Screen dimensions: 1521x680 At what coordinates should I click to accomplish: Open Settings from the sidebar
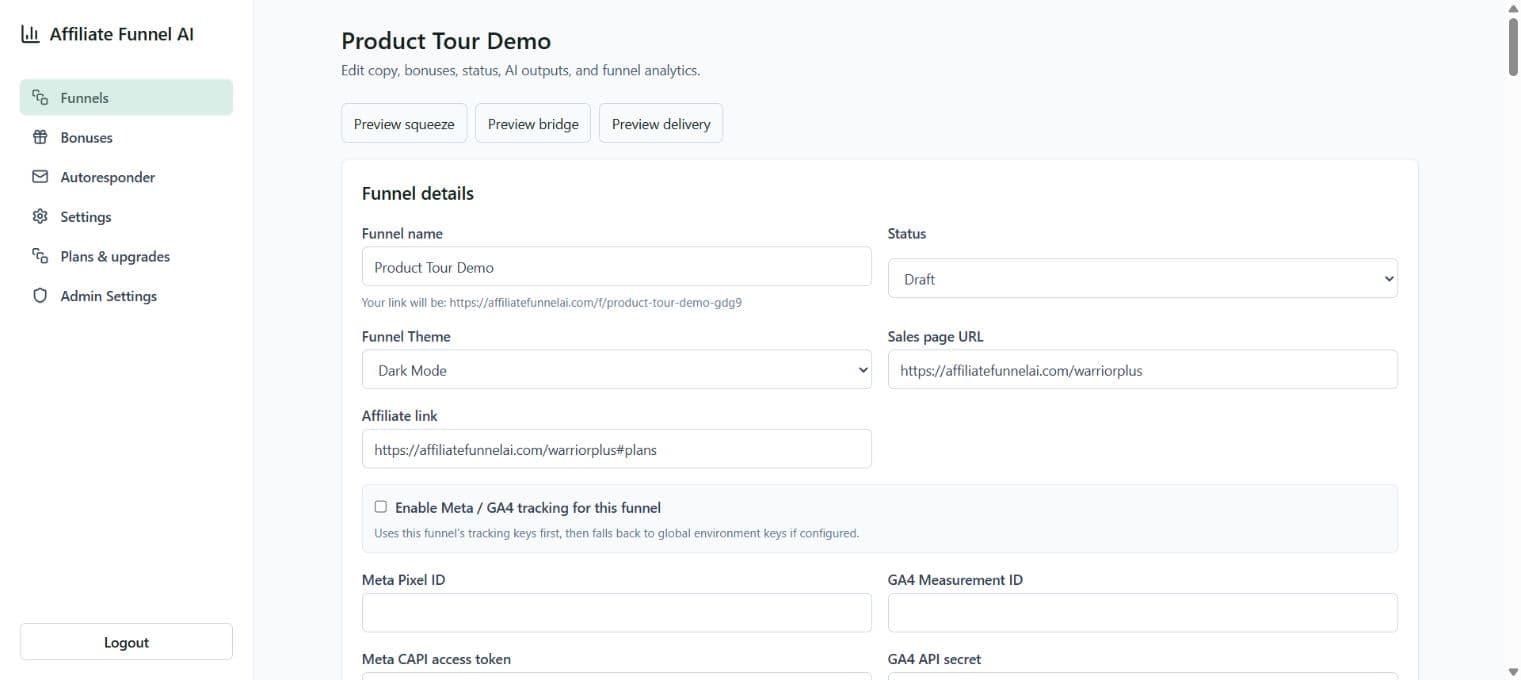(x=126, y=217)
